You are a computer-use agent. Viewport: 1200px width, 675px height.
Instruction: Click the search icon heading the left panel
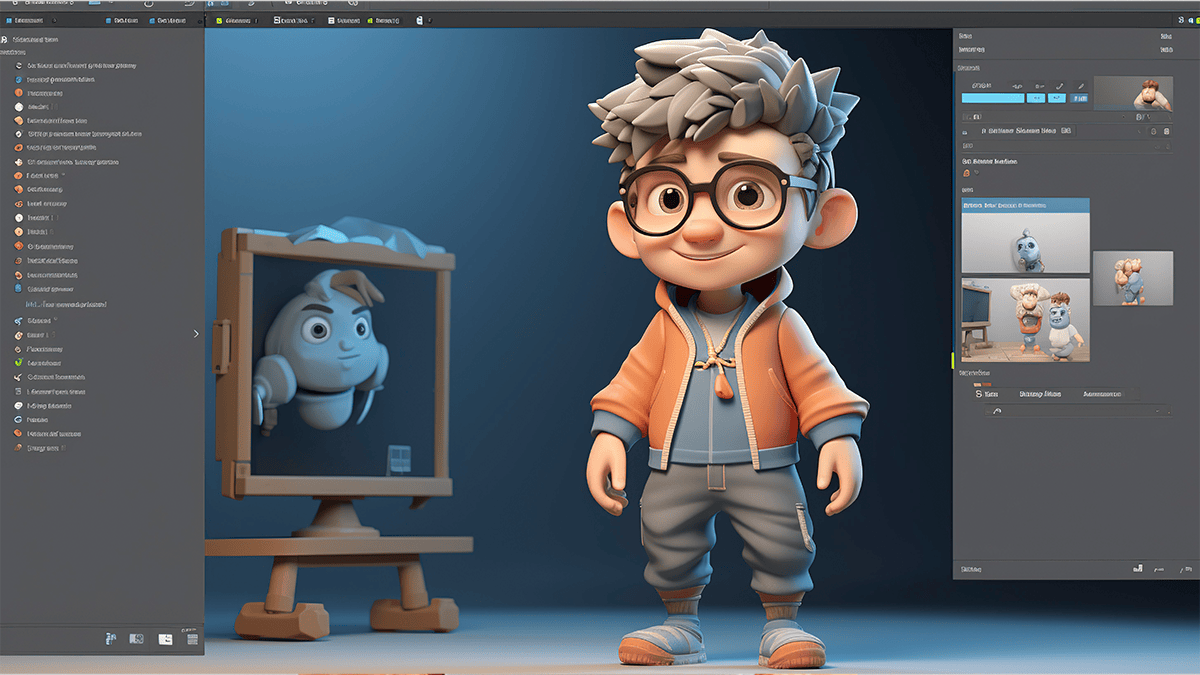click(6, 40)
